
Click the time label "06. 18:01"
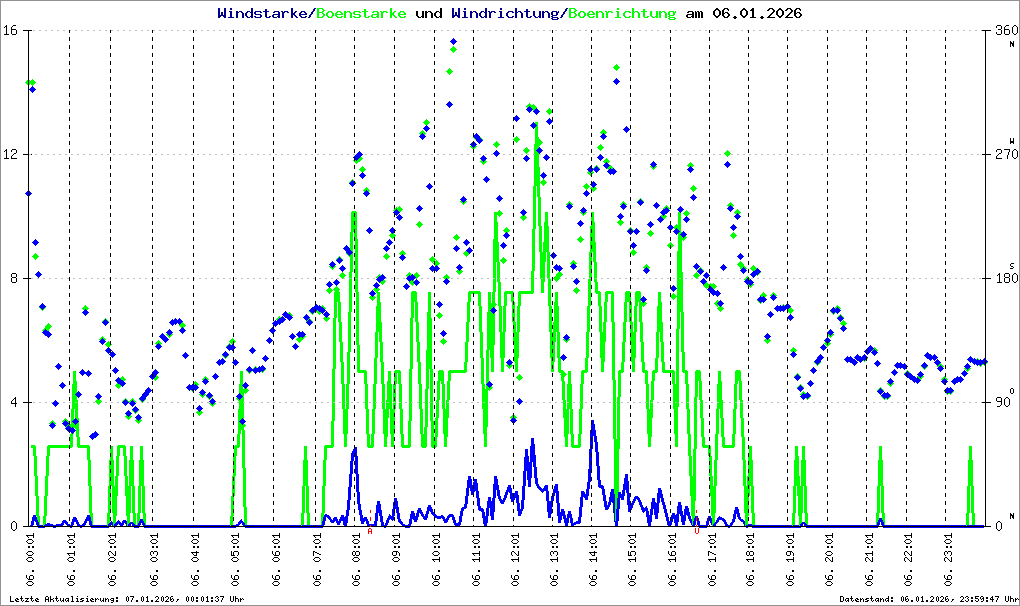(750, 560)
